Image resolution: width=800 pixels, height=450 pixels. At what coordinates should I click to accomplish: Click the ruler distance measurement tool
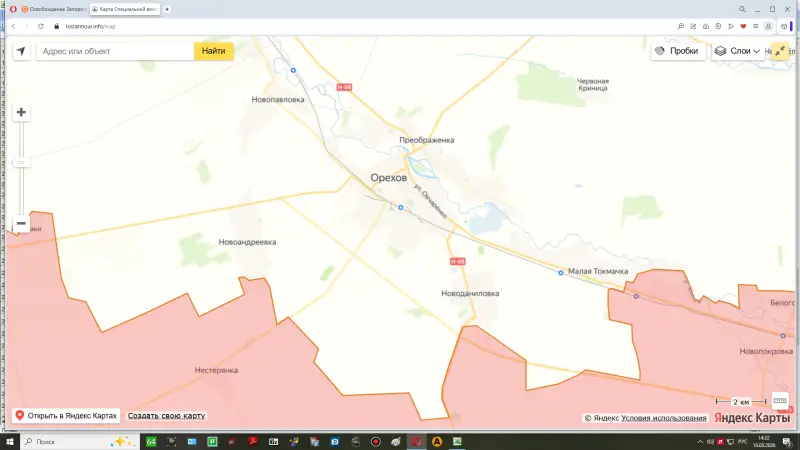780,400
